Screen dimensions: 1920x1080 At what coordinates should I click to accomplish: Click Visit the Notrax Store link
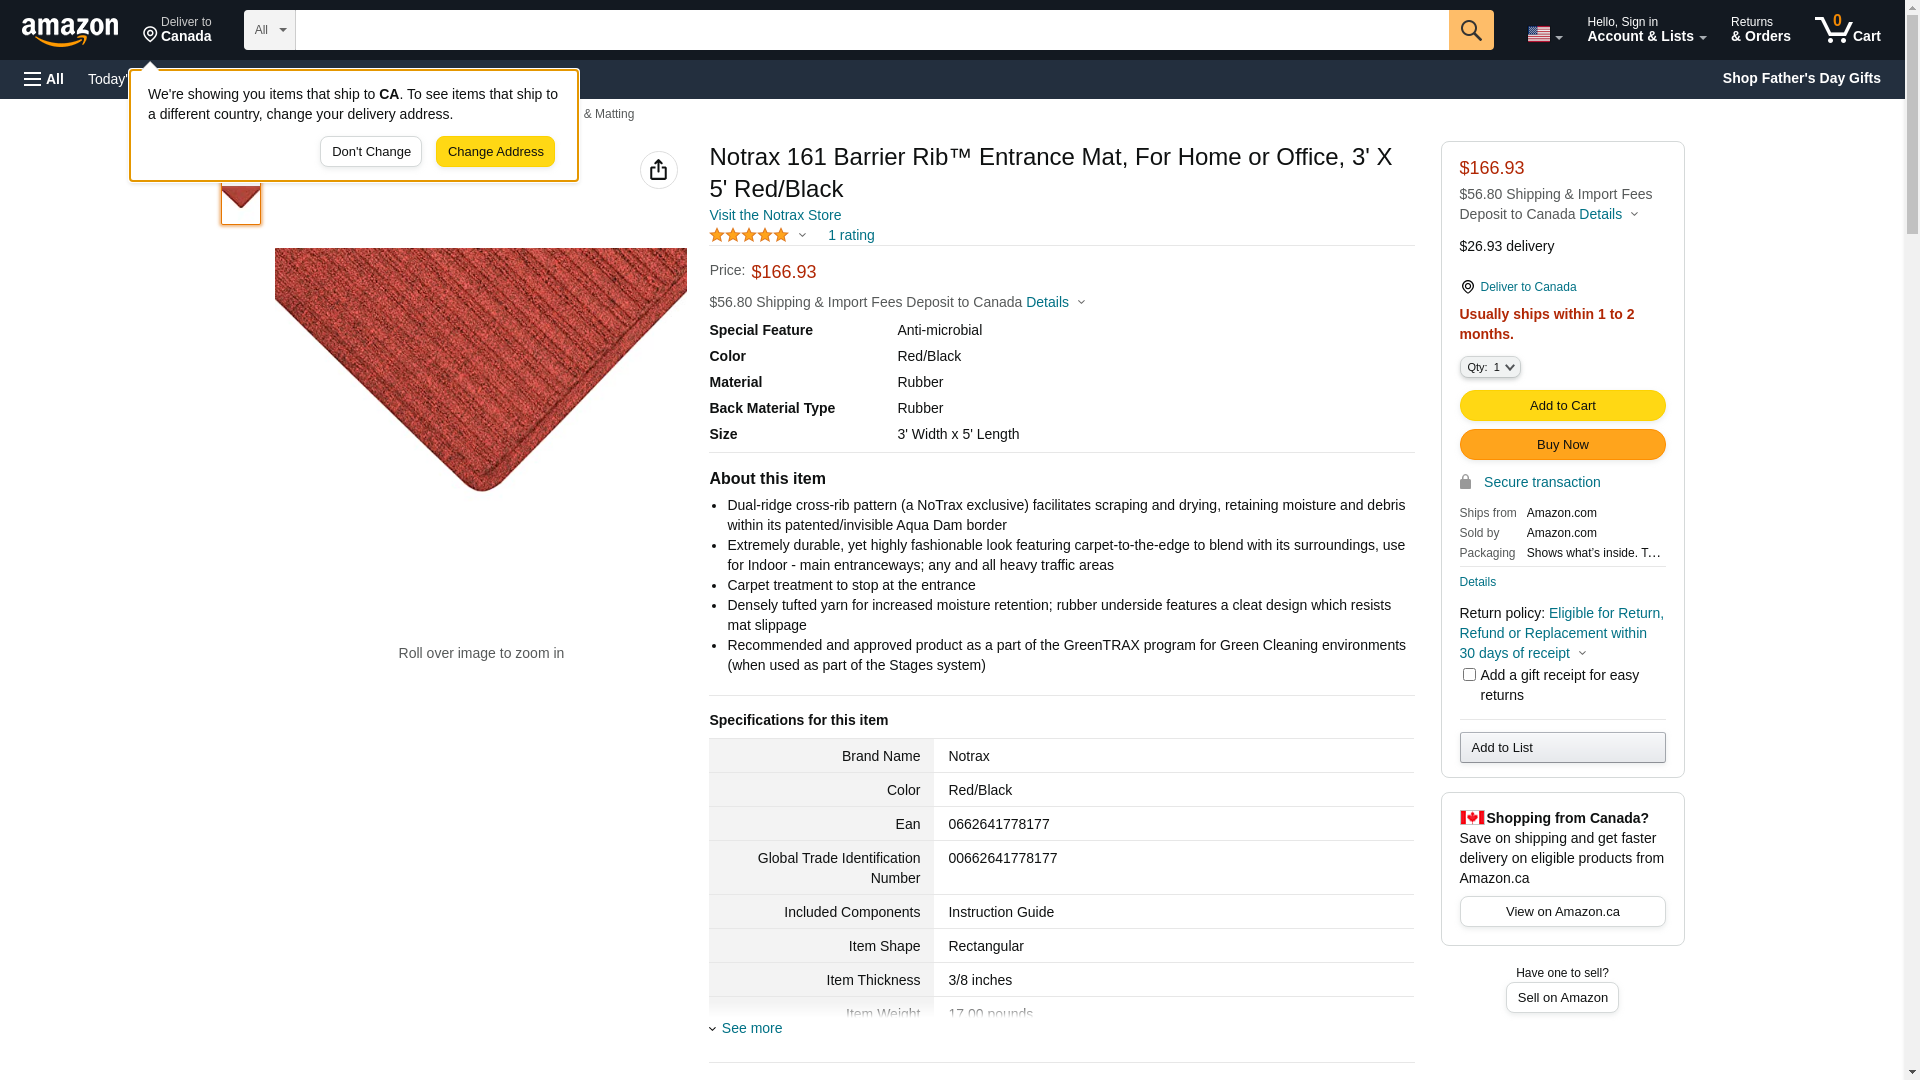pyautogui.click(x=775, y=215)
